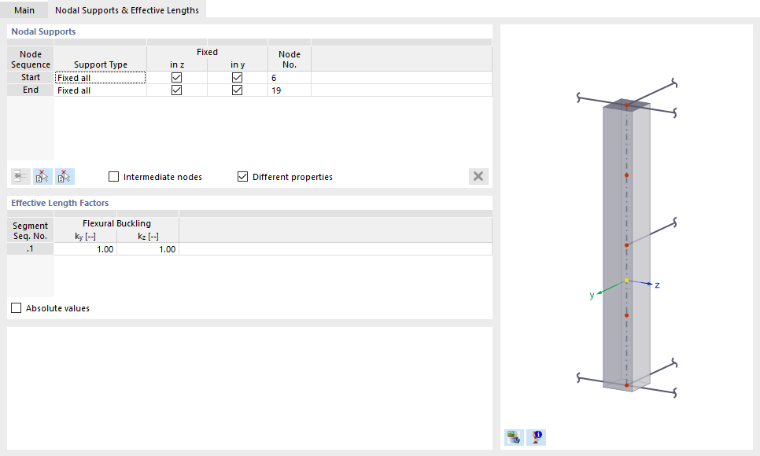Viewport: 760px width, 456px height.
Task: Click the first delete nodal support icon
Action: click(x=43, y=176)
